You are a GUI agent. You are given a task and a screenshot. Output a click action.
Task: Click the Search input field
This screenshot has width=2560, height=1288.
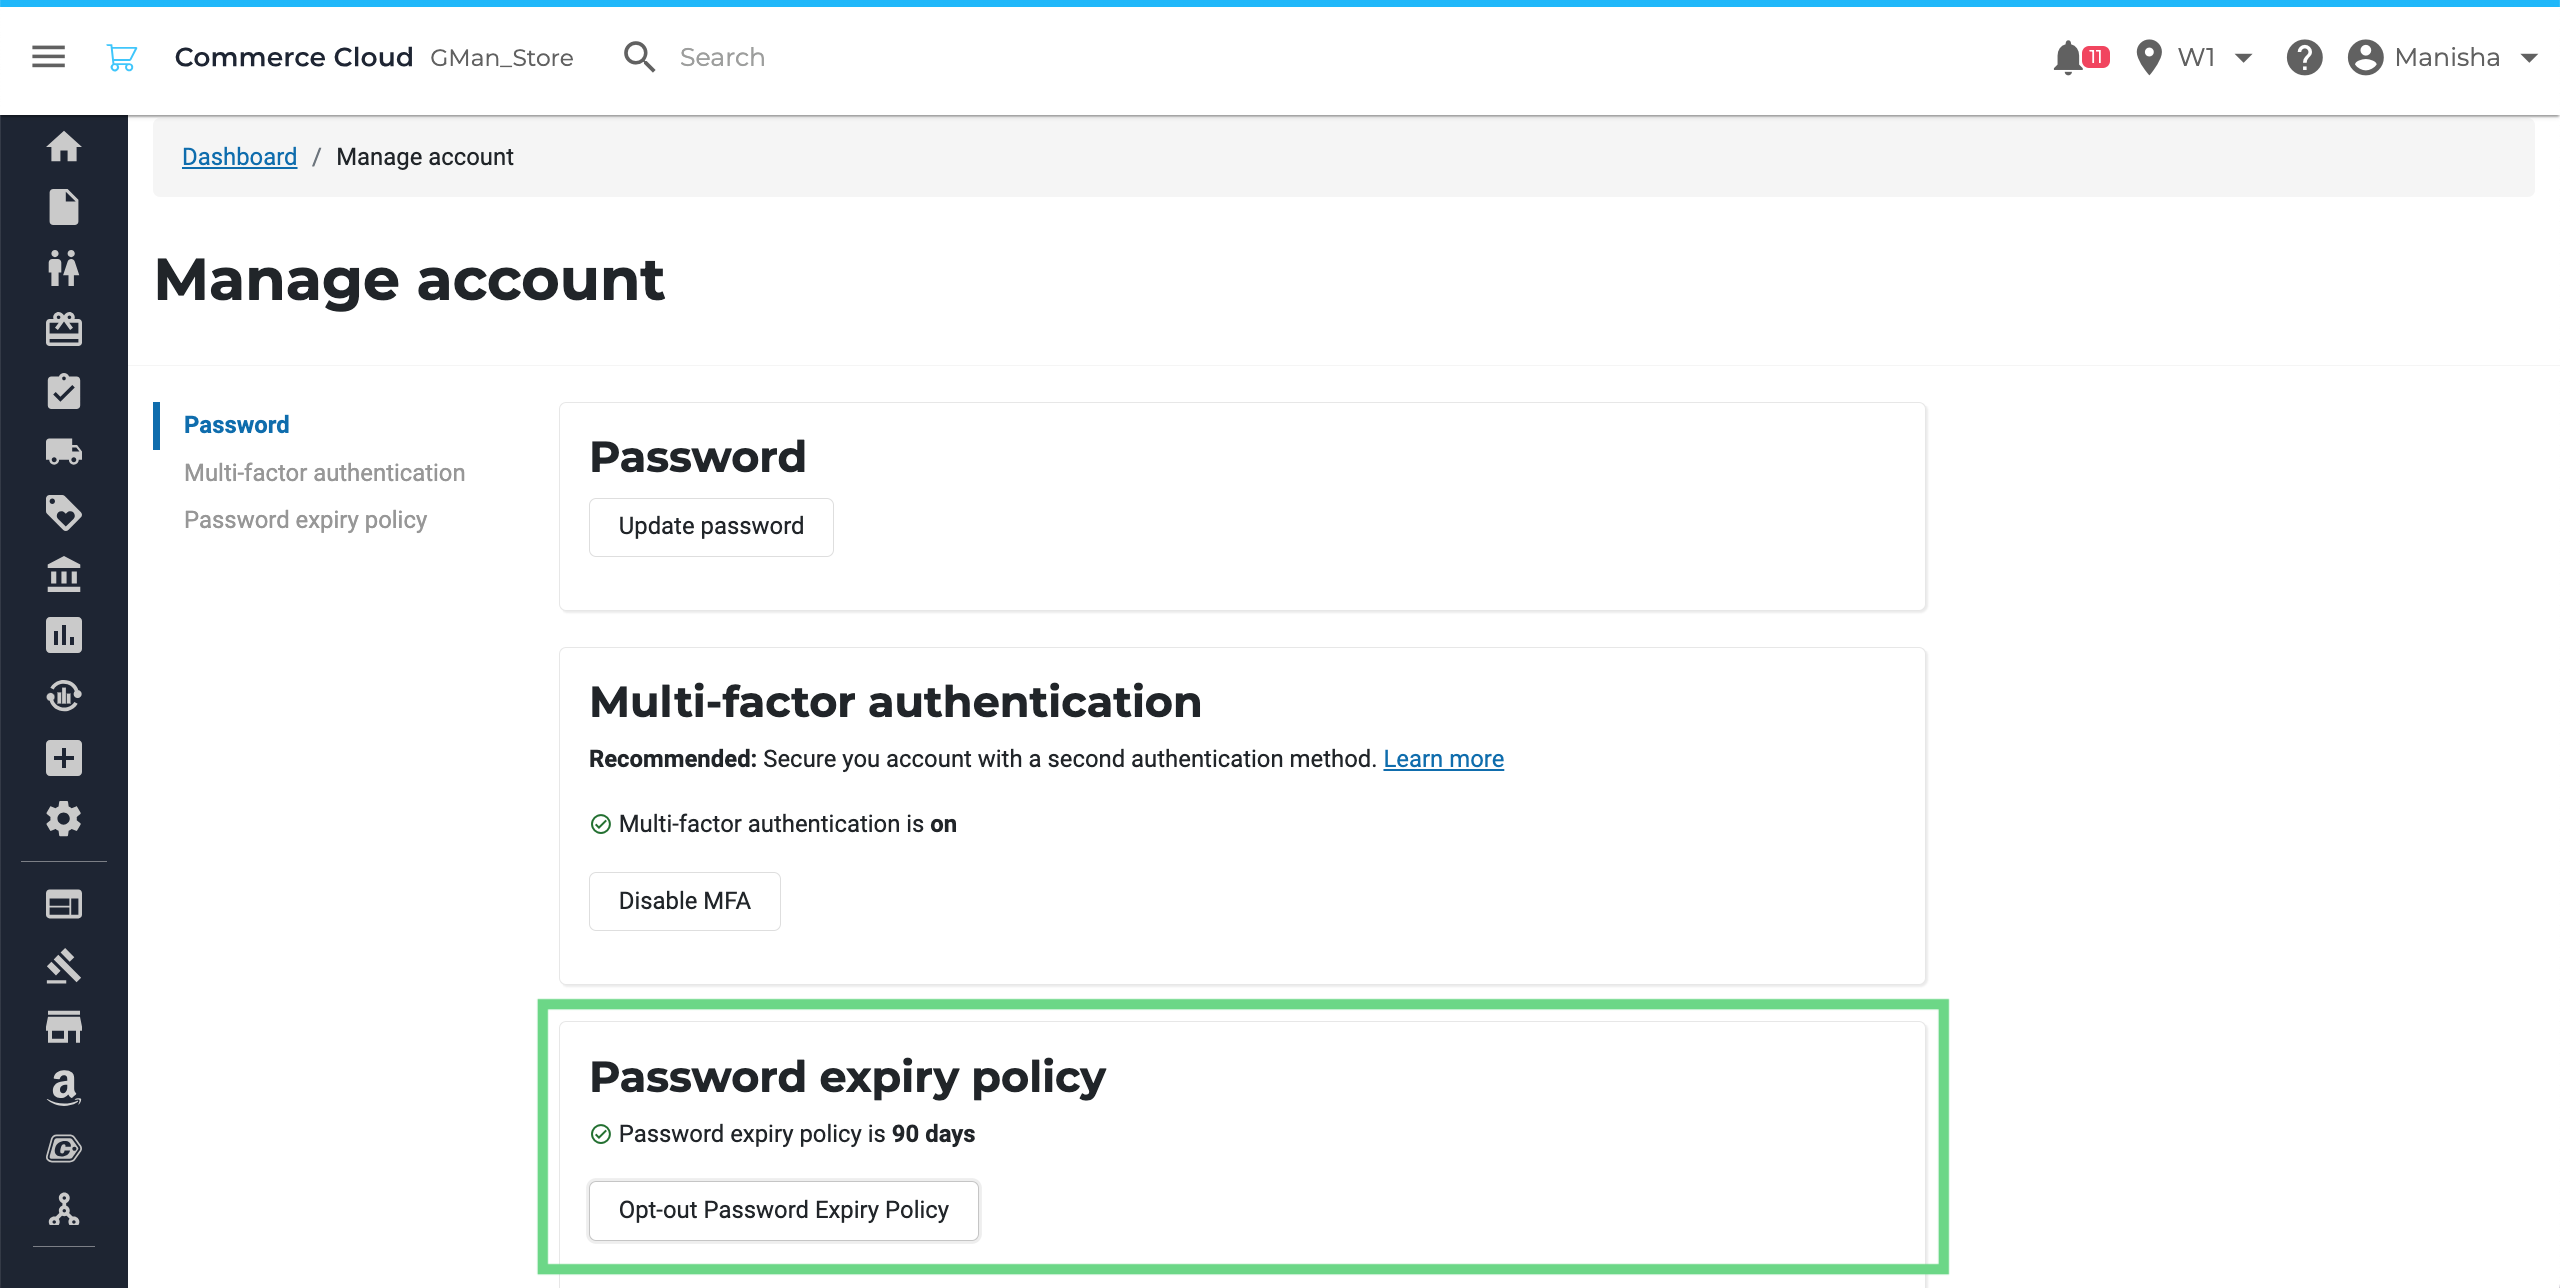[x=850, y=57]
